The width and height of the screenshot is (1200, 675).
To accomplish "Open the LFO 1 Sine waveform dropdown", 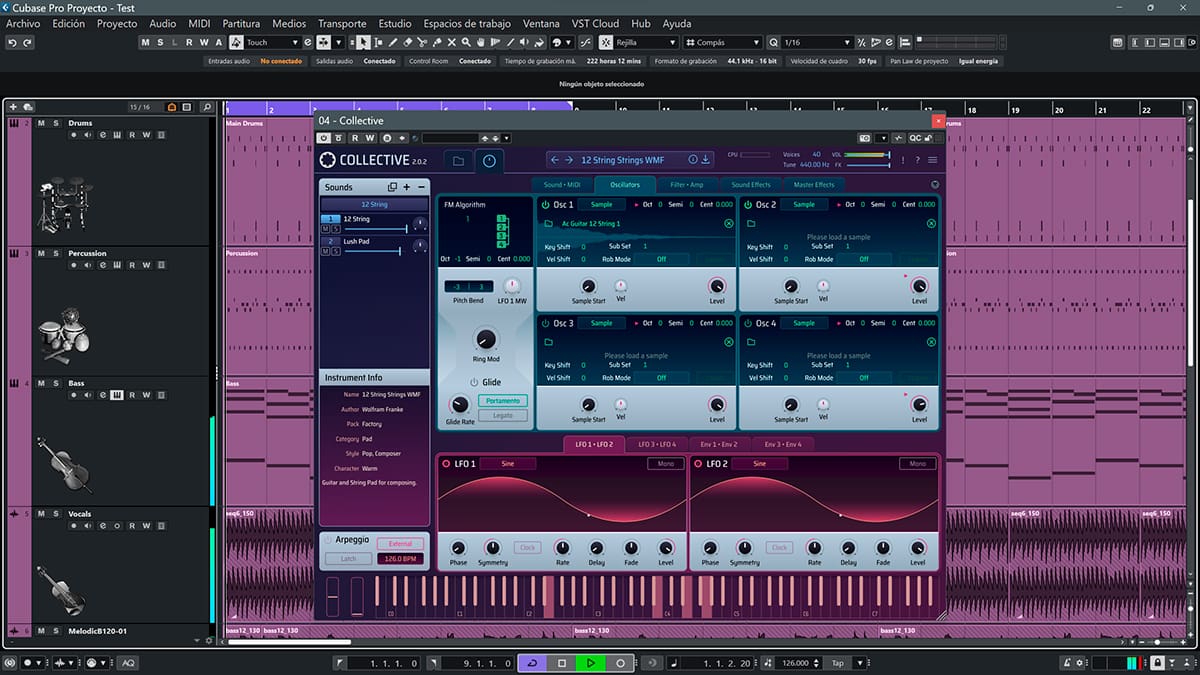I will tap(507, 464).
